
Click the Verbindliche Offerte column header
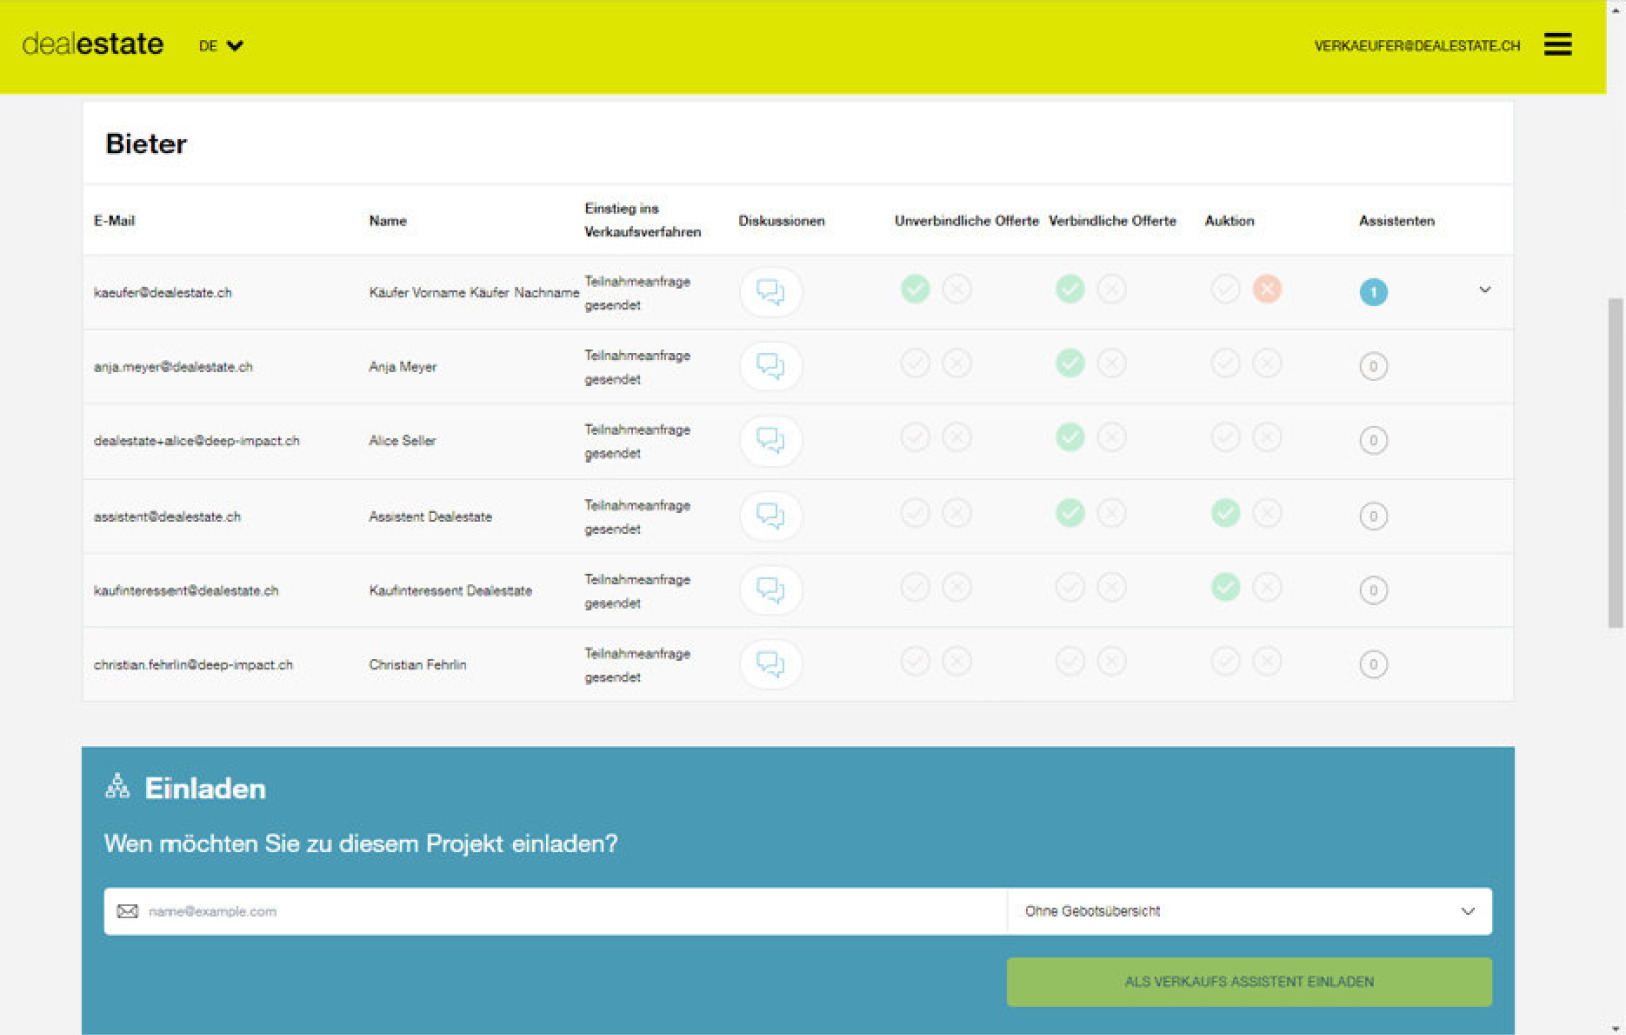(1112, 221)
